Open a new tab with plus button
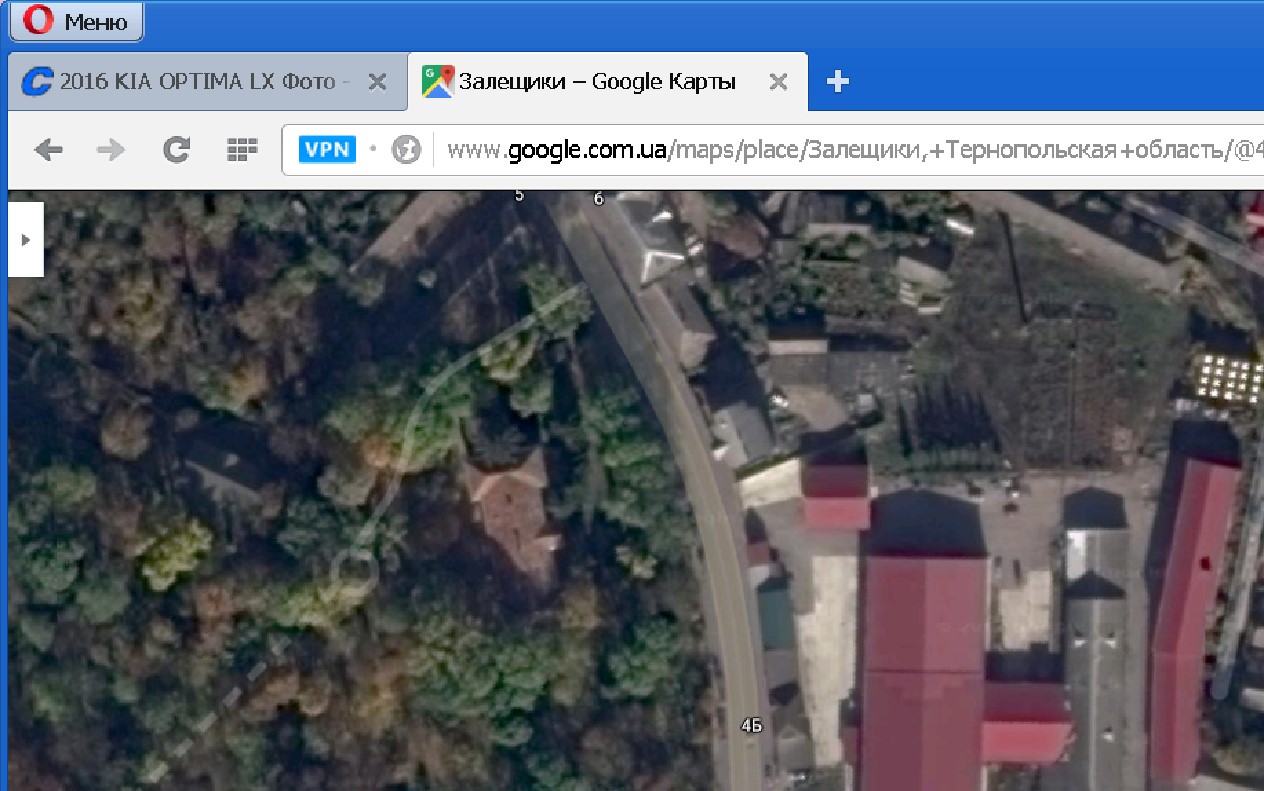1264x791 pixels. tap(838, 82)
